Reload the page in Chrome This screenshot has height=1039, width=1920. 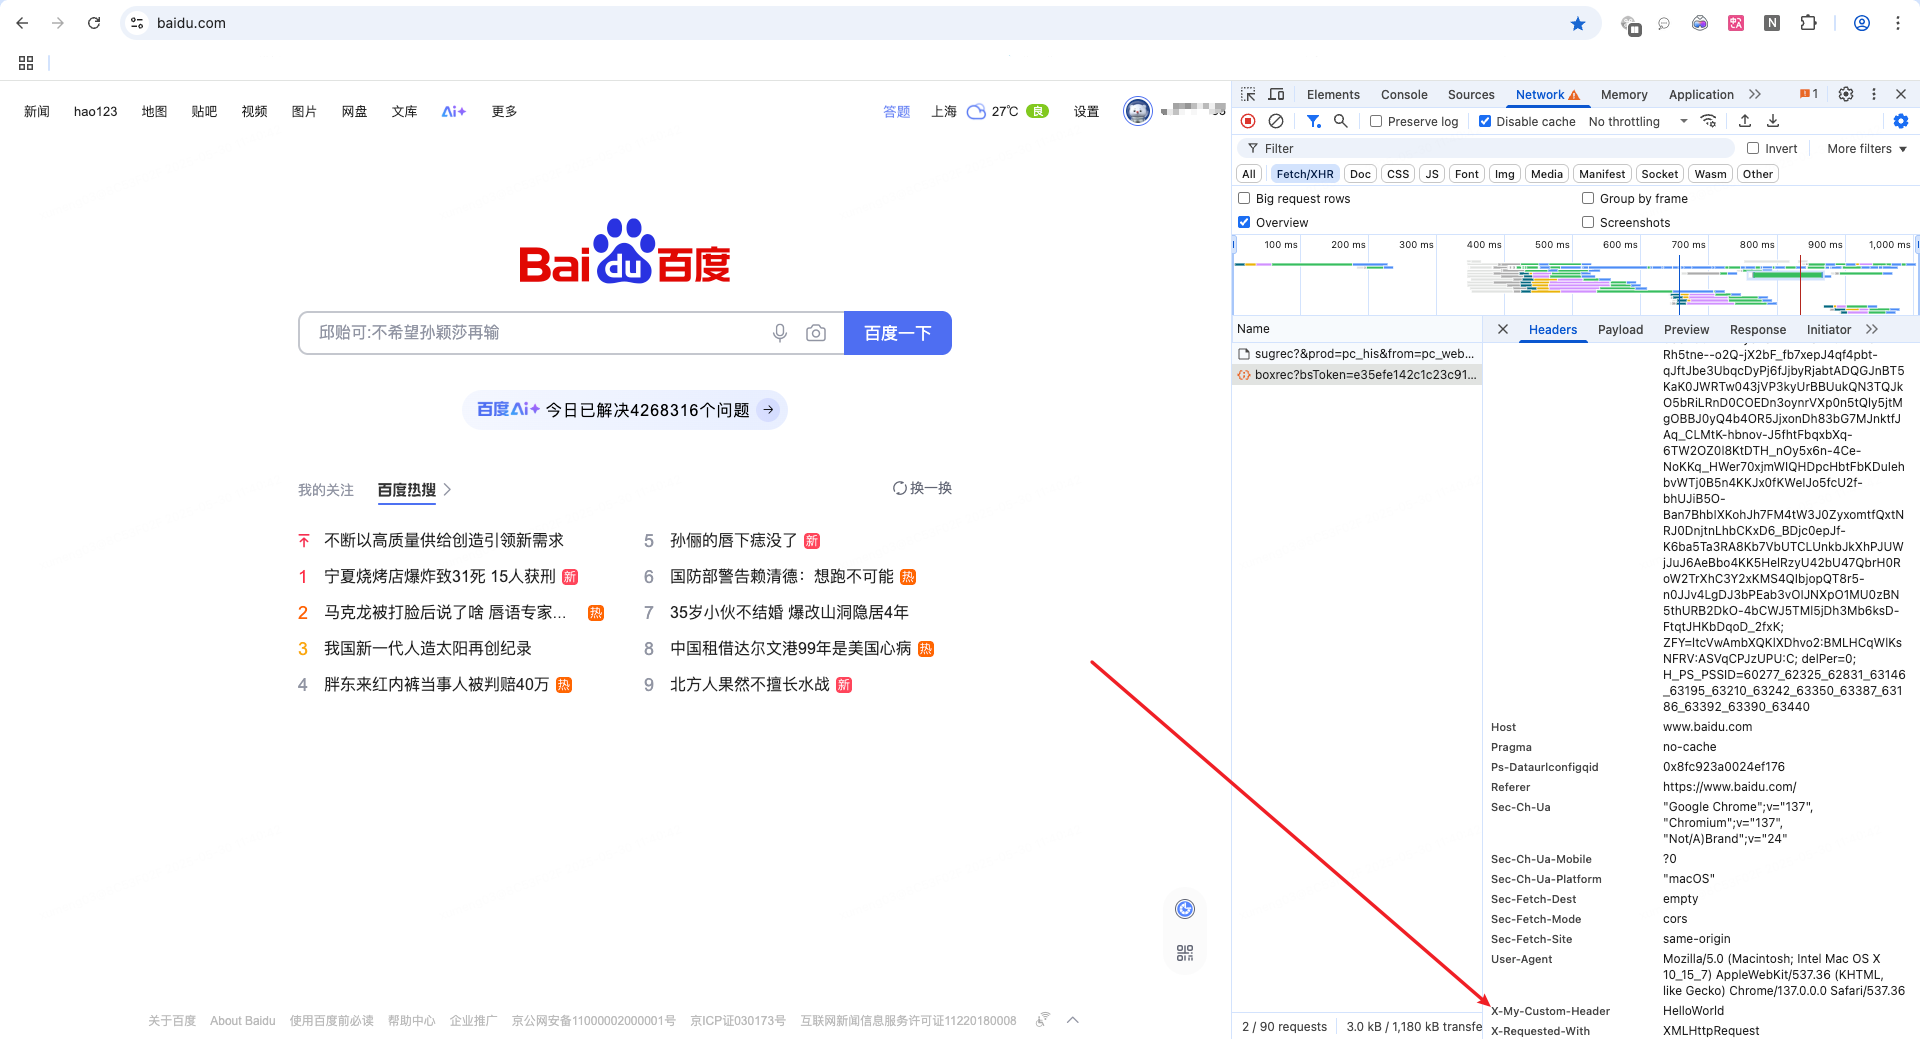(94, 23)
